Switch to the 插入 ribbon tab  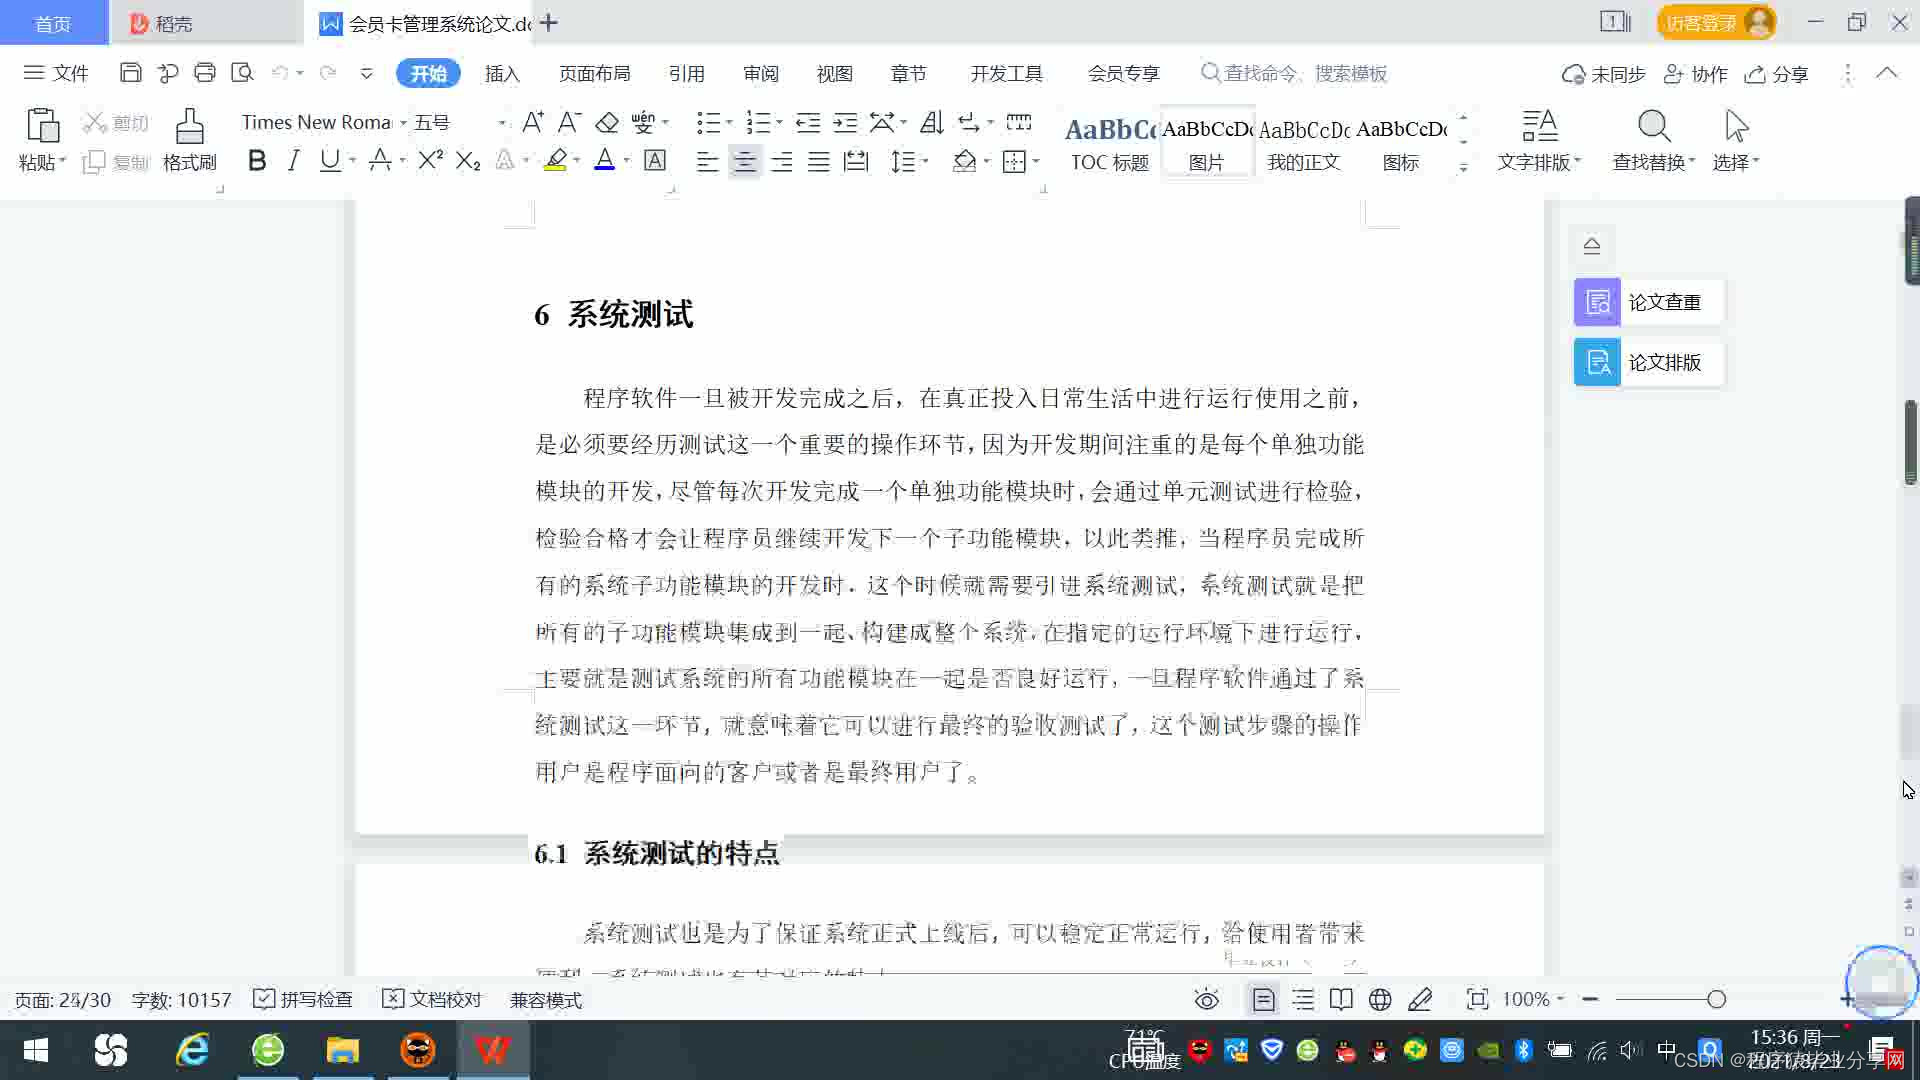tap(502, 74)
